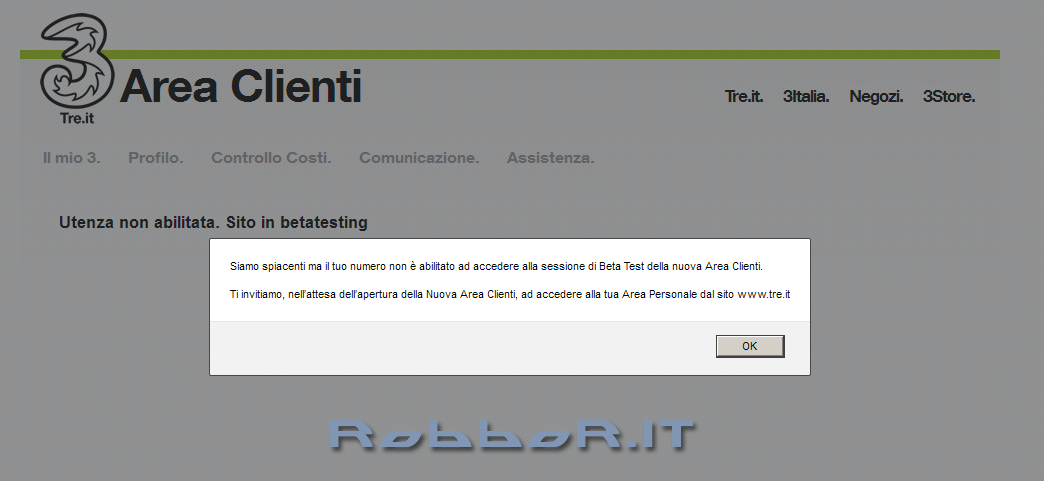Open the 3Italia link

pos(806,97)
